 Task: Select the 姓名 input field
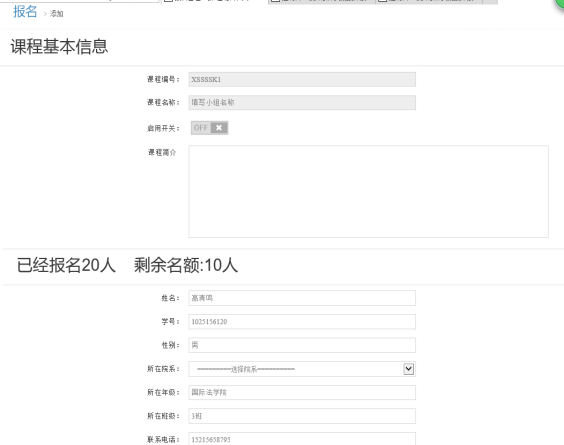click(x=302, y=298)
